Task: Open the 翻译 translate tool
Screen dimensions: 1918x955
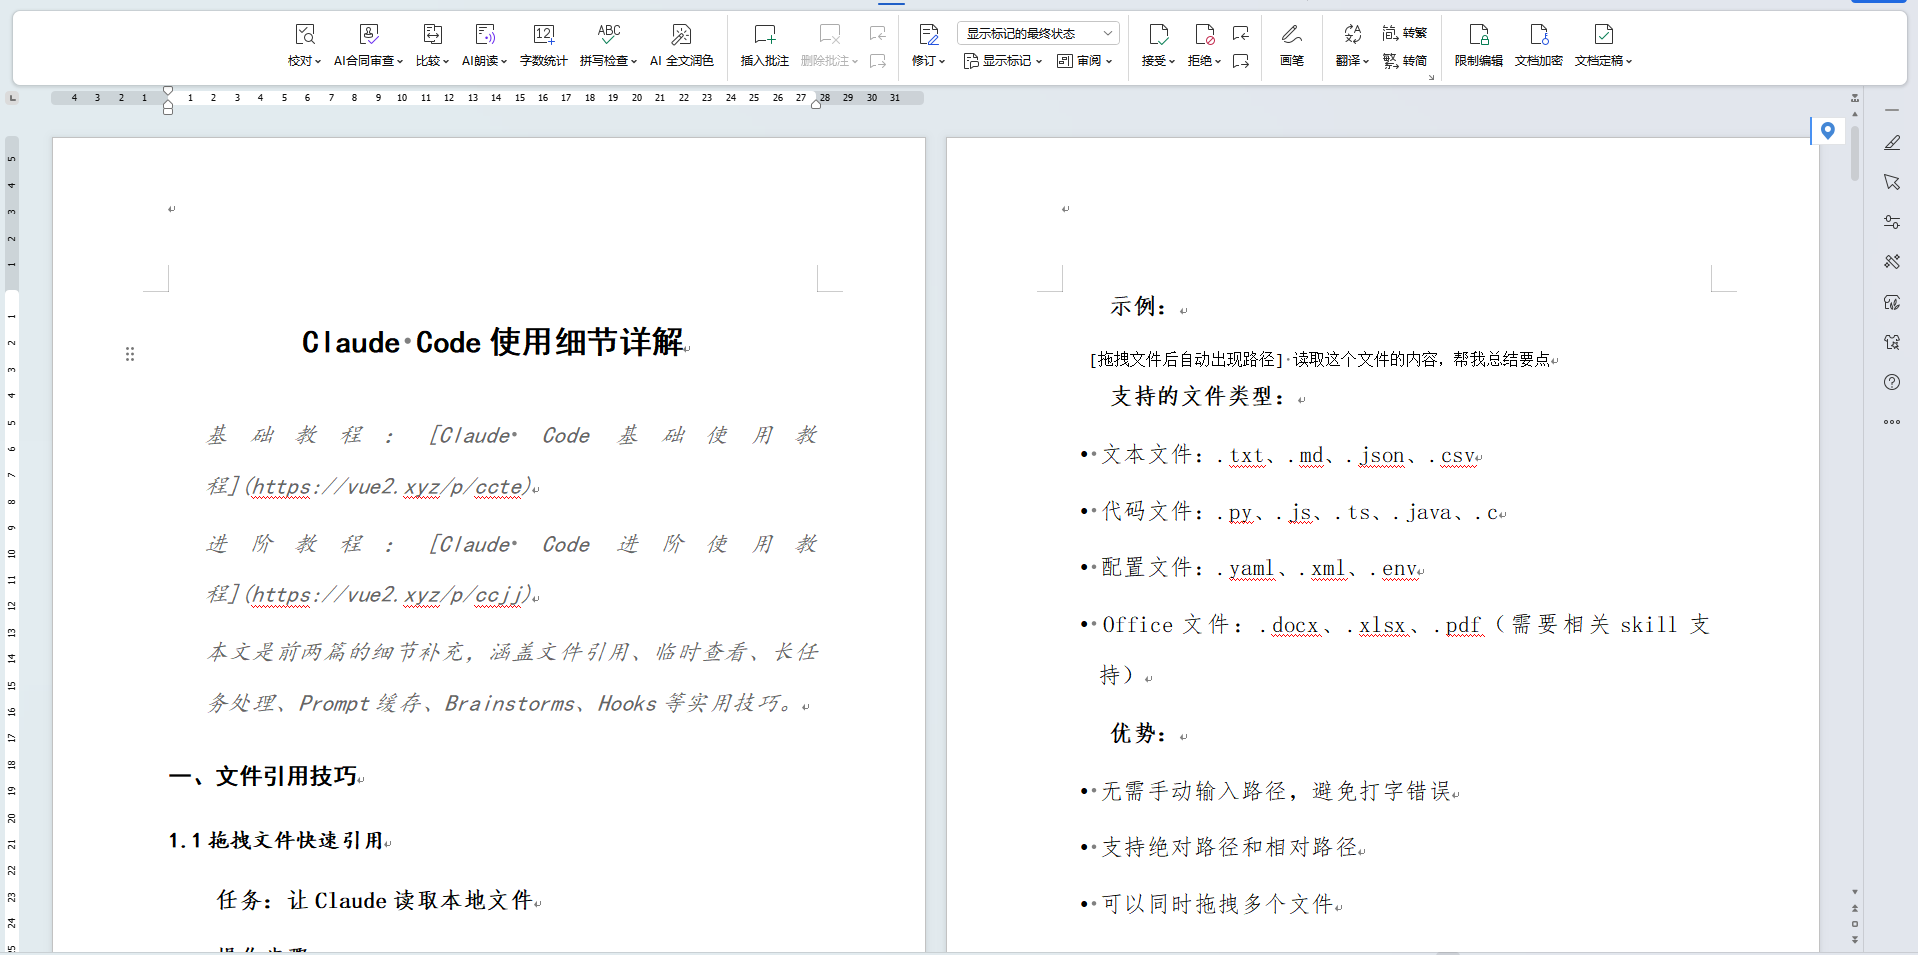Action: 1352,46
